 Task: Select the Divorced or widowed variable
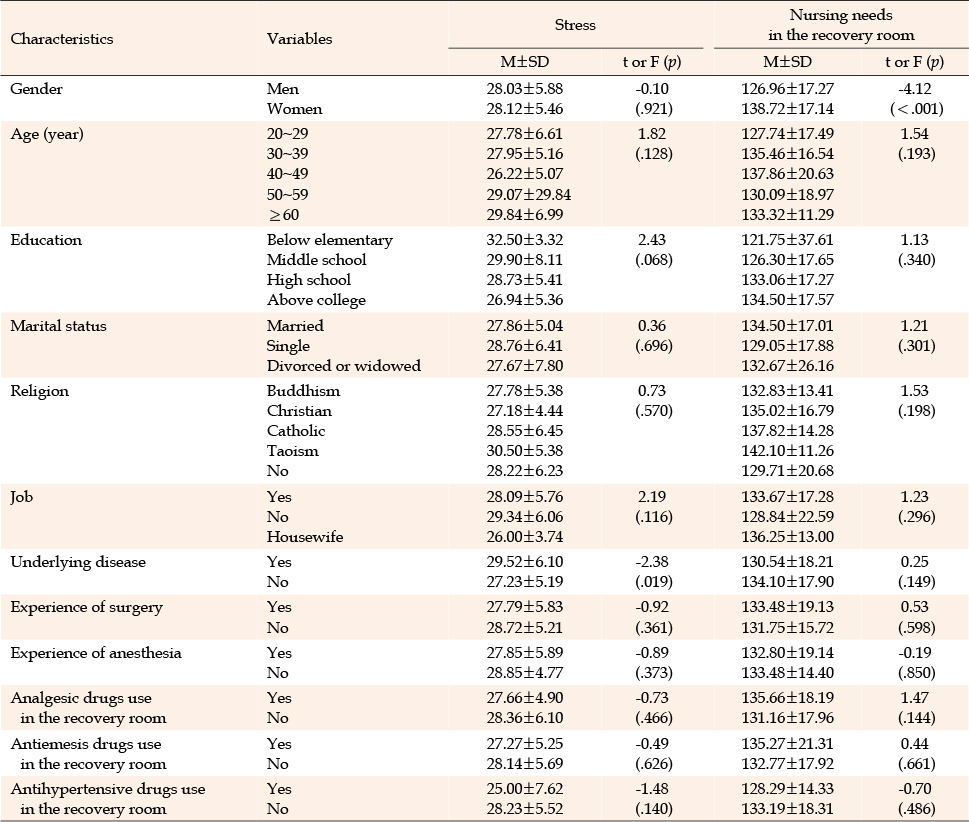[344, 366]
